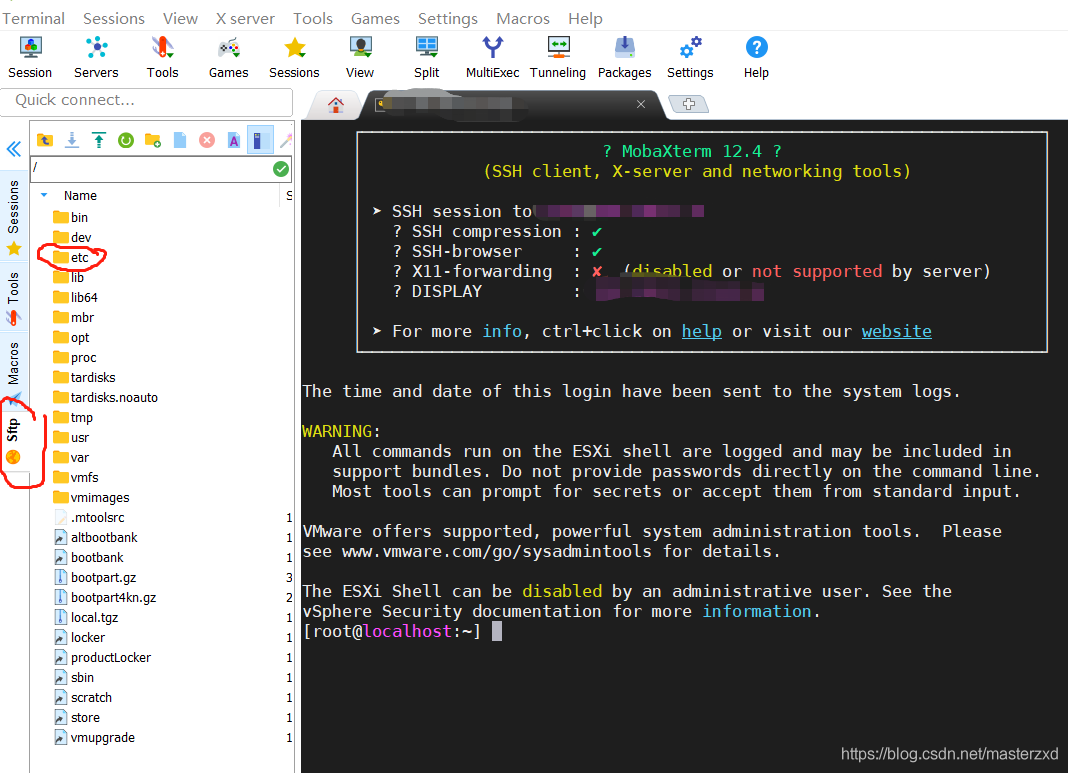Switch to the Sftp sidebar tab
The height and width of the screenshot is (773, 1068).
[14, 441]
